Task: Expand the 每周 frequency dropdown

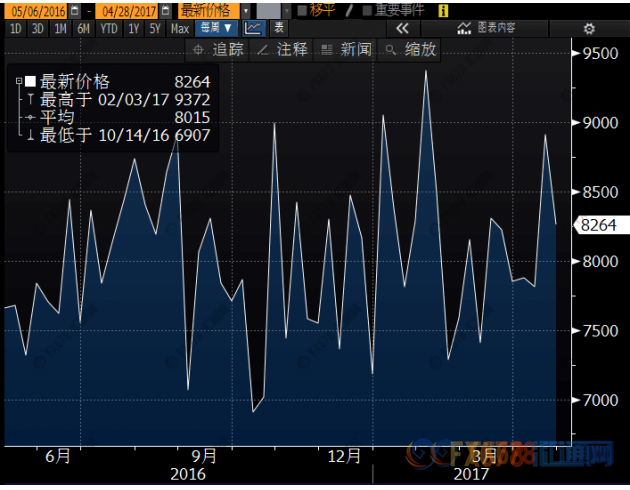Action: 217,28
